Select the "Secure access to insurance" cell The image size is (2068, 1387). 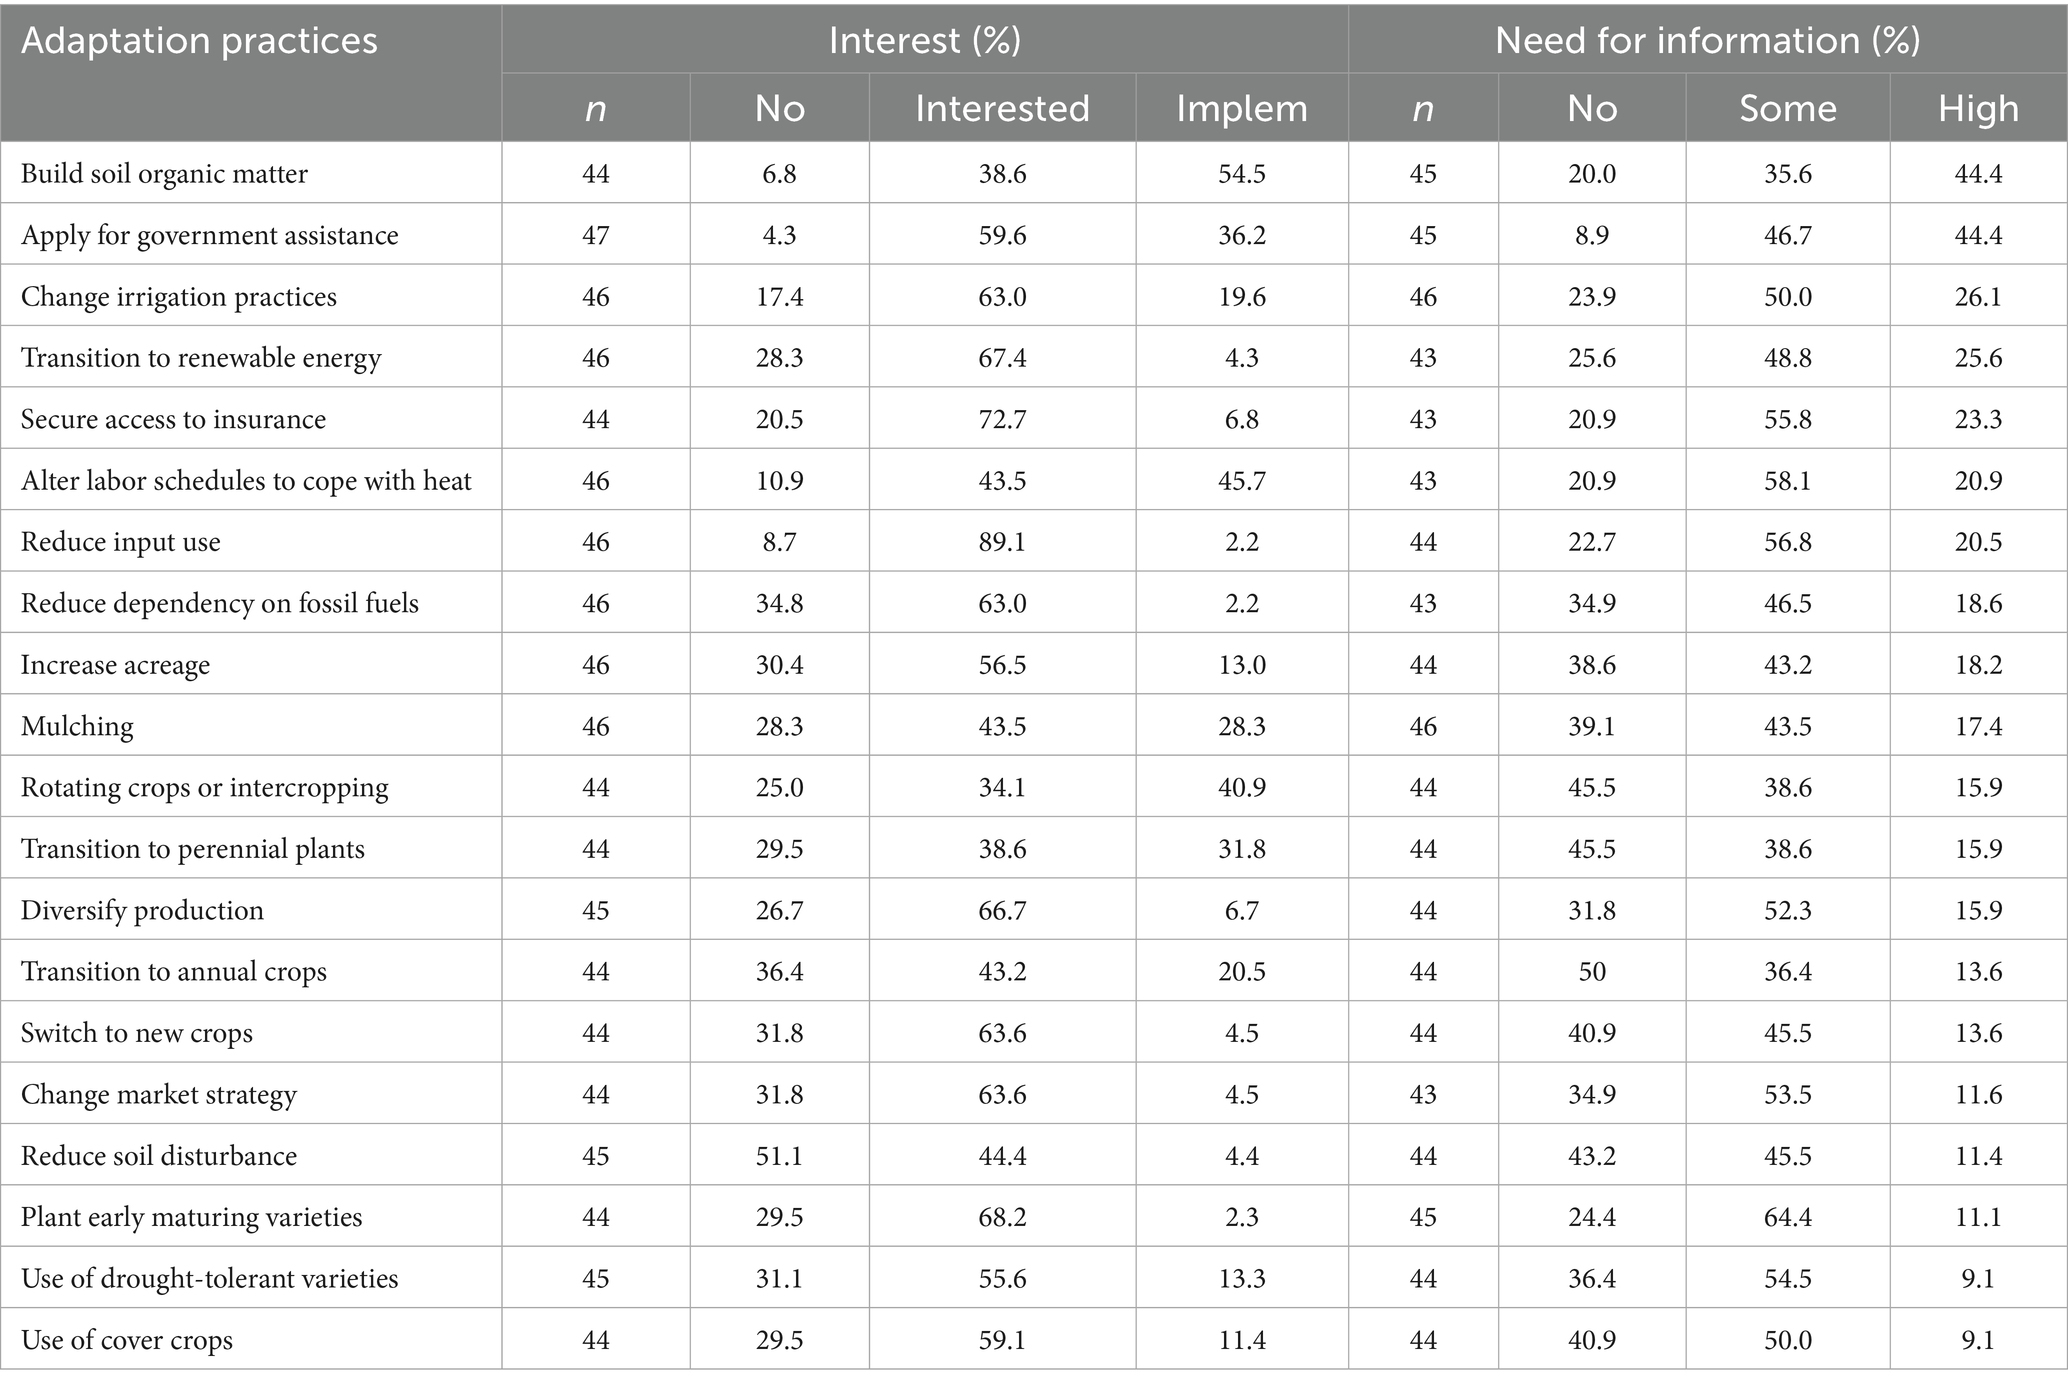174,419
